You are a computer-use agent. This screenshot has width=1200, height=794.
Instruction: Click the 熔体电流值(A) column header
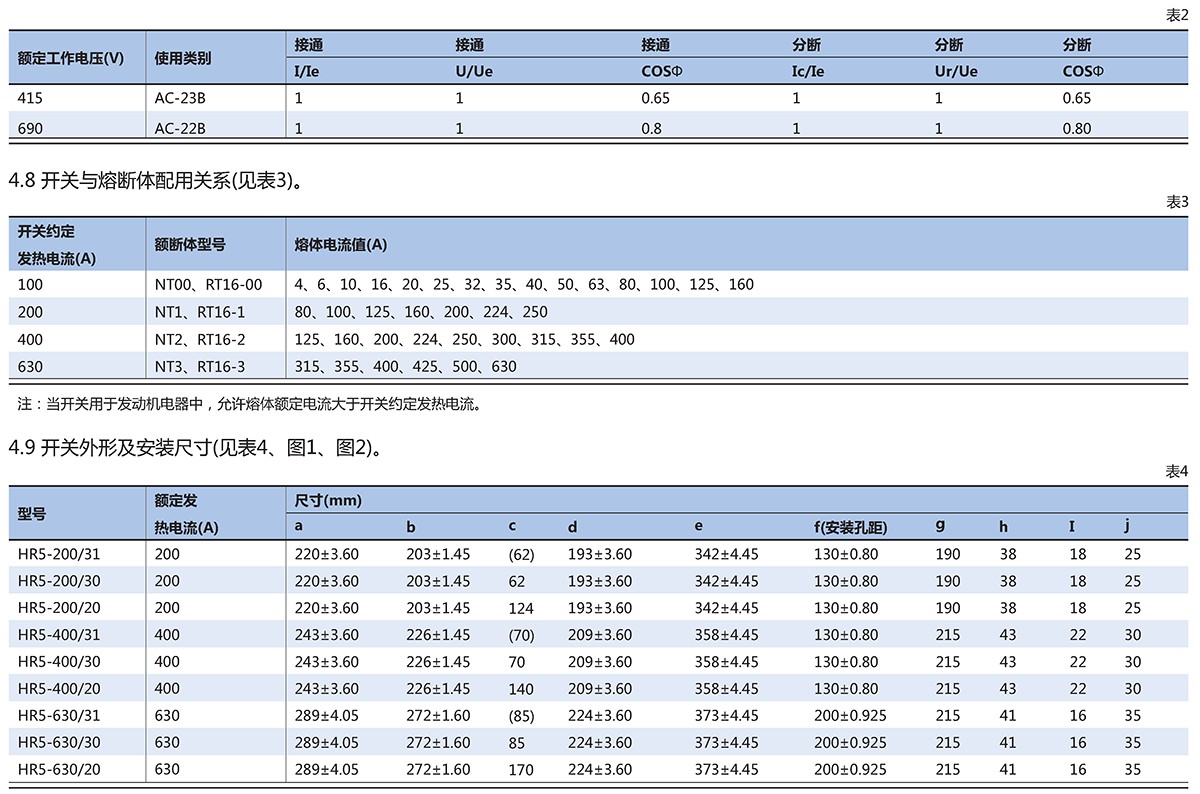tap(341, 244)
